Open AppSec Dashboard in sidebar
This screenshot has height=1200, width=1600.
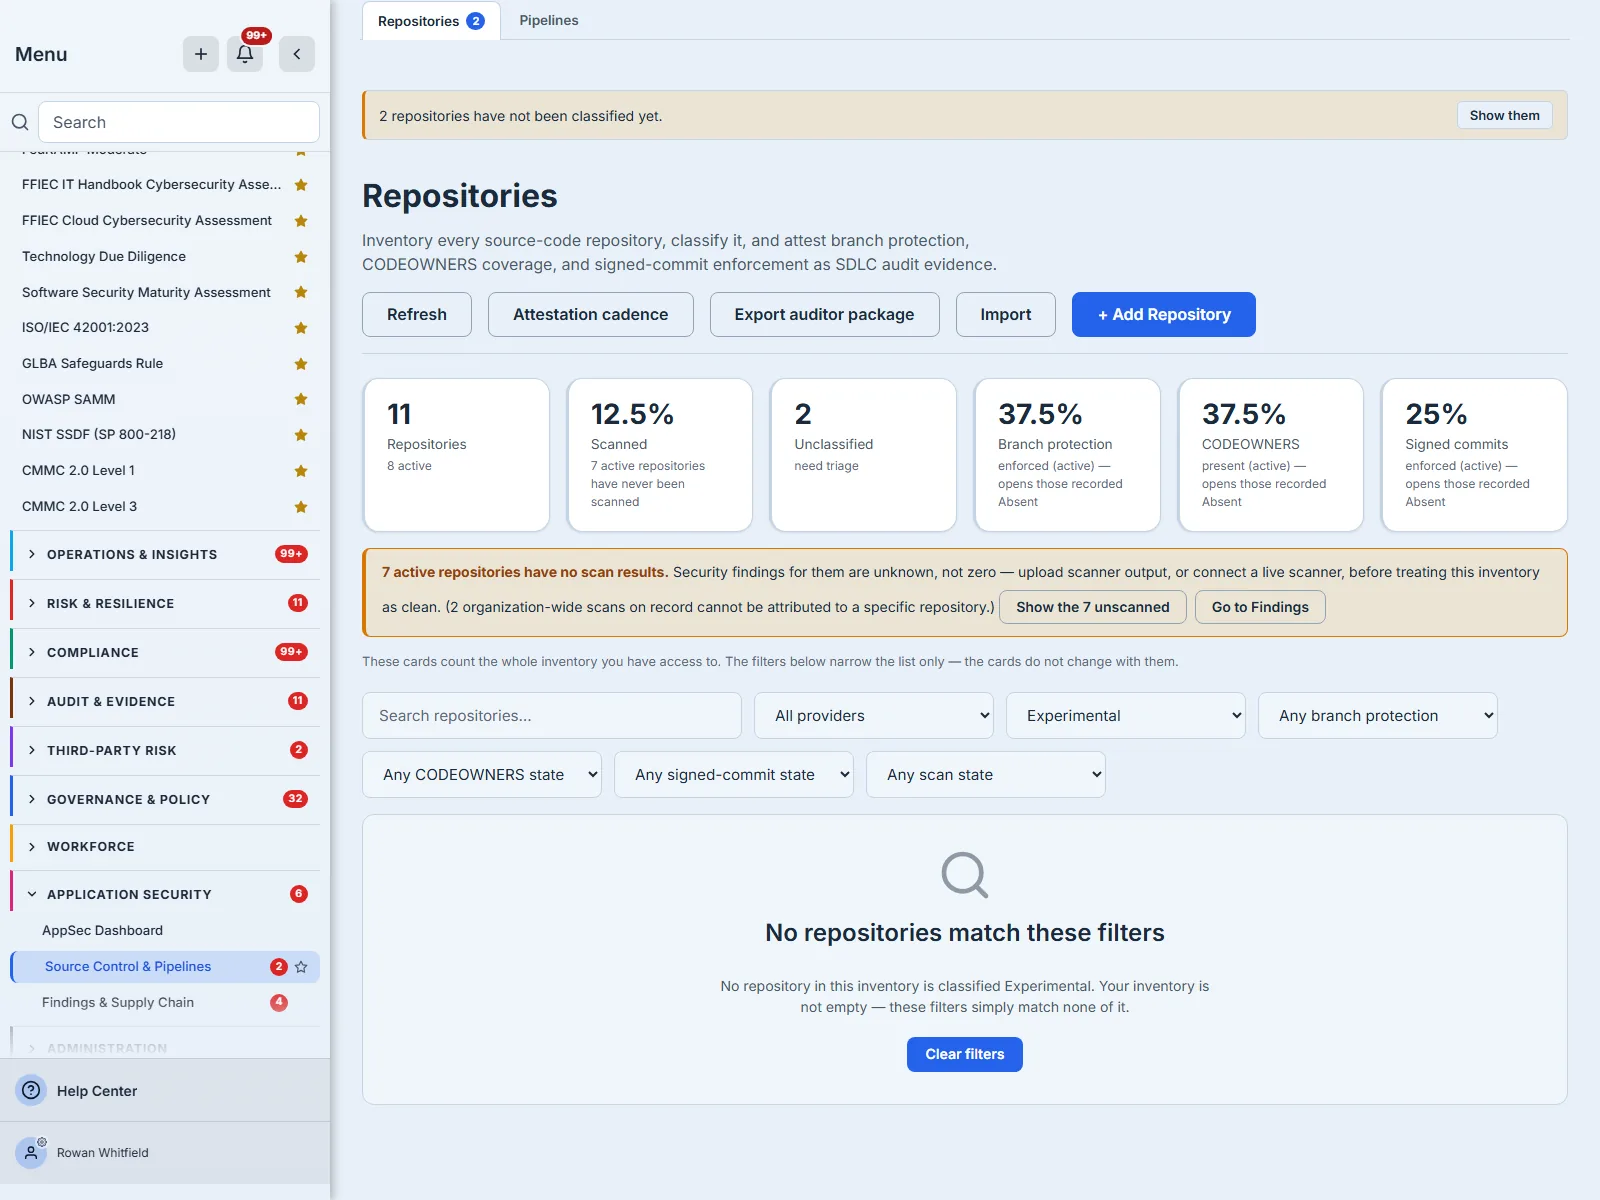click(x=165, y=930)
